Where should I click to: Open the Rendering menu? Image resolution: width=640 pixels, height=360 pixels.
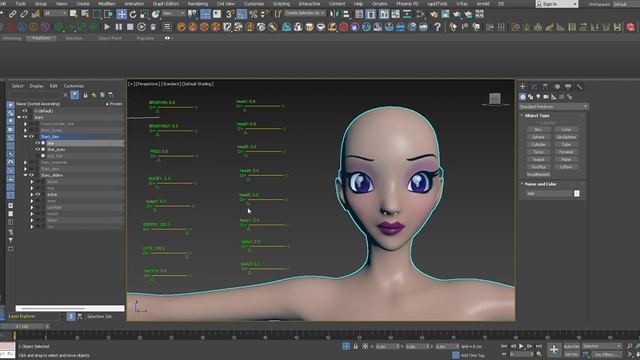198,4
